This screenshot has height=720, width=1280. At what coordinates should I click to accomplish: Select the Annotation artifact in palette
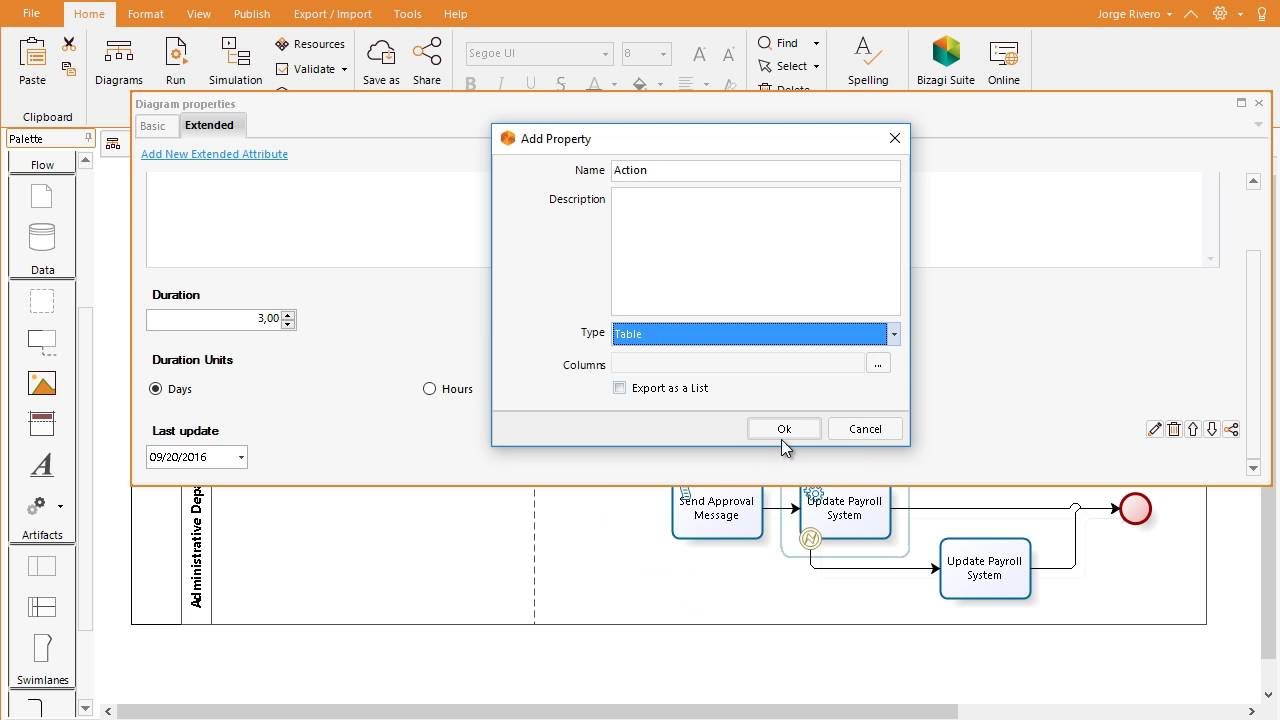pos(42,342)
